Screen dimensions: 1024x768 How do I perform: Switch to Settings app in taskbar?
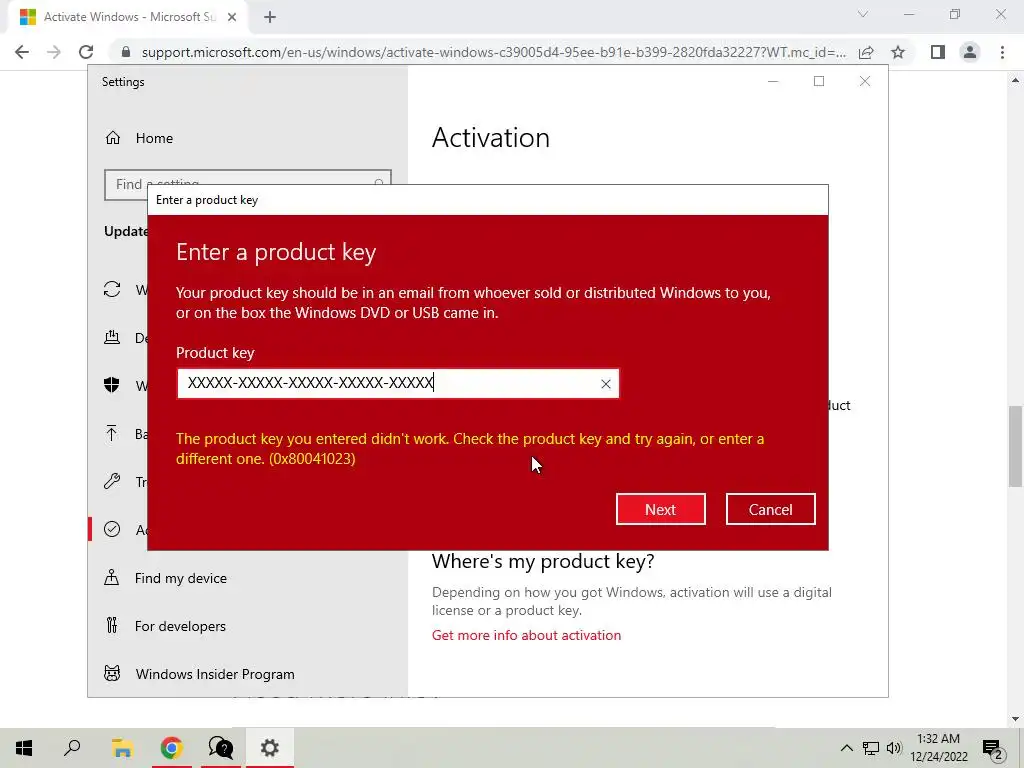(270, 748)
